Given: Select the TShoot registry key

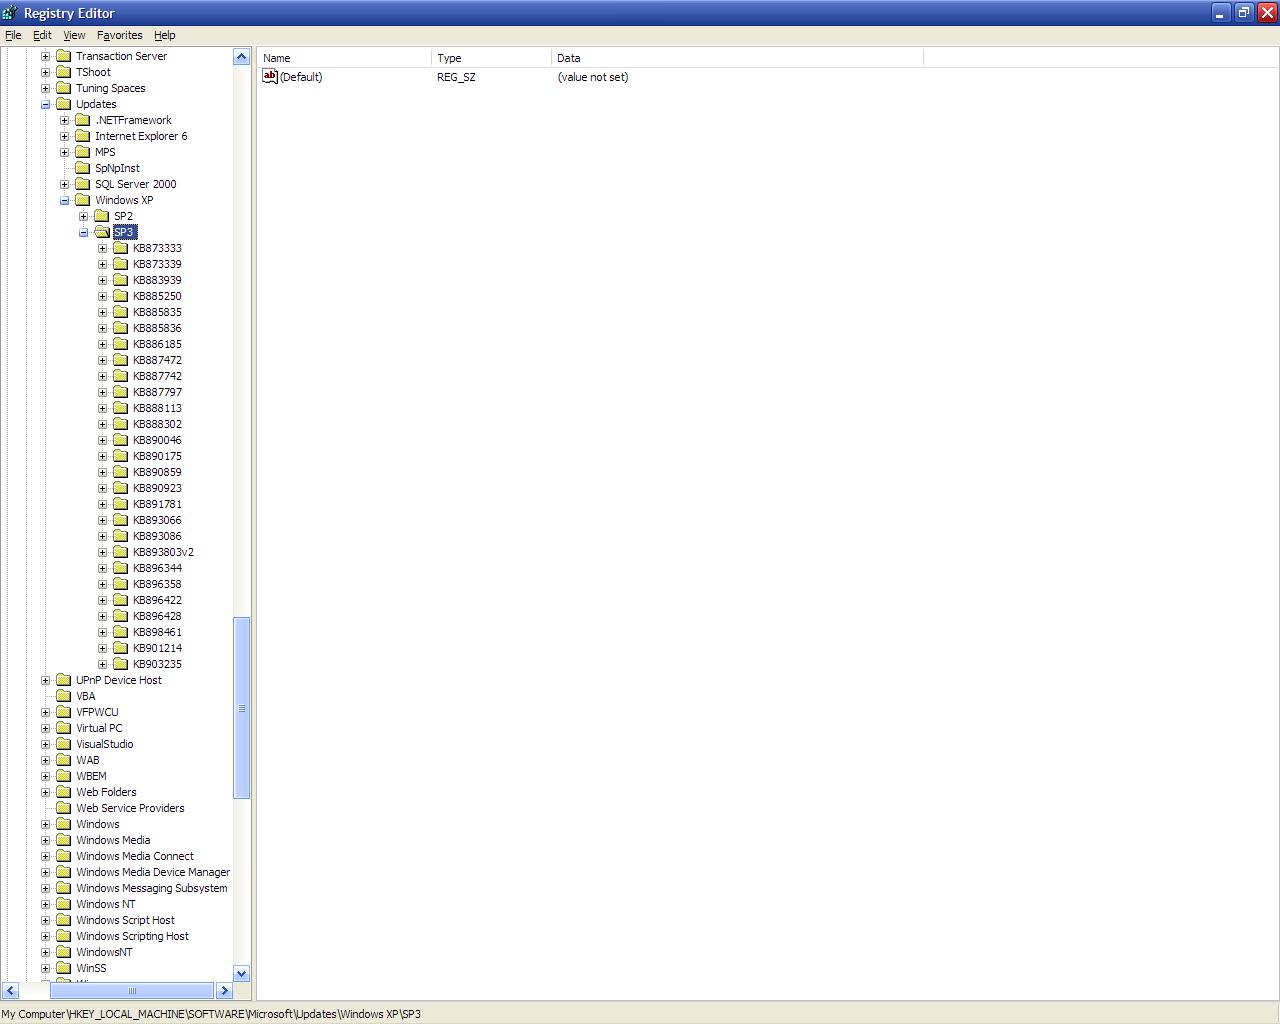Looking at the screenshot, I should [x=93, y=72].
